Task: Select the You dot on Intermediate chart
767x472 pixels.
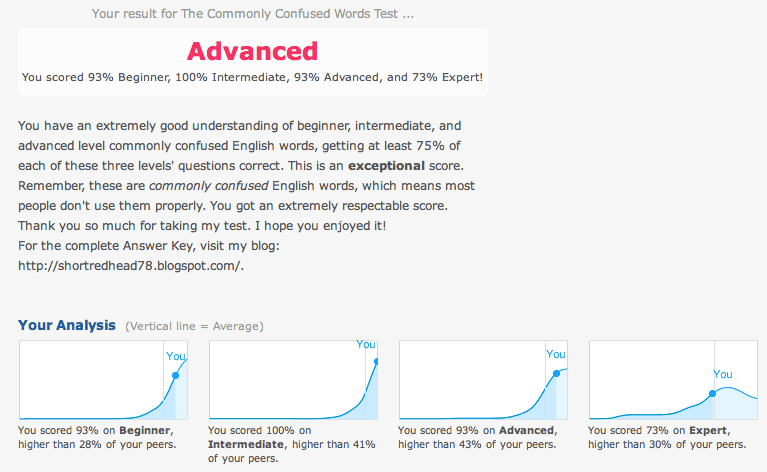Action: click(376, 362)
